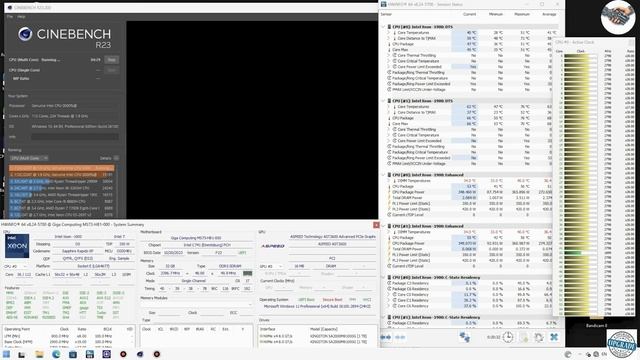Click the EN language indicator in system tray
This screenshot has height=360, width=640.
click(604, 354)
